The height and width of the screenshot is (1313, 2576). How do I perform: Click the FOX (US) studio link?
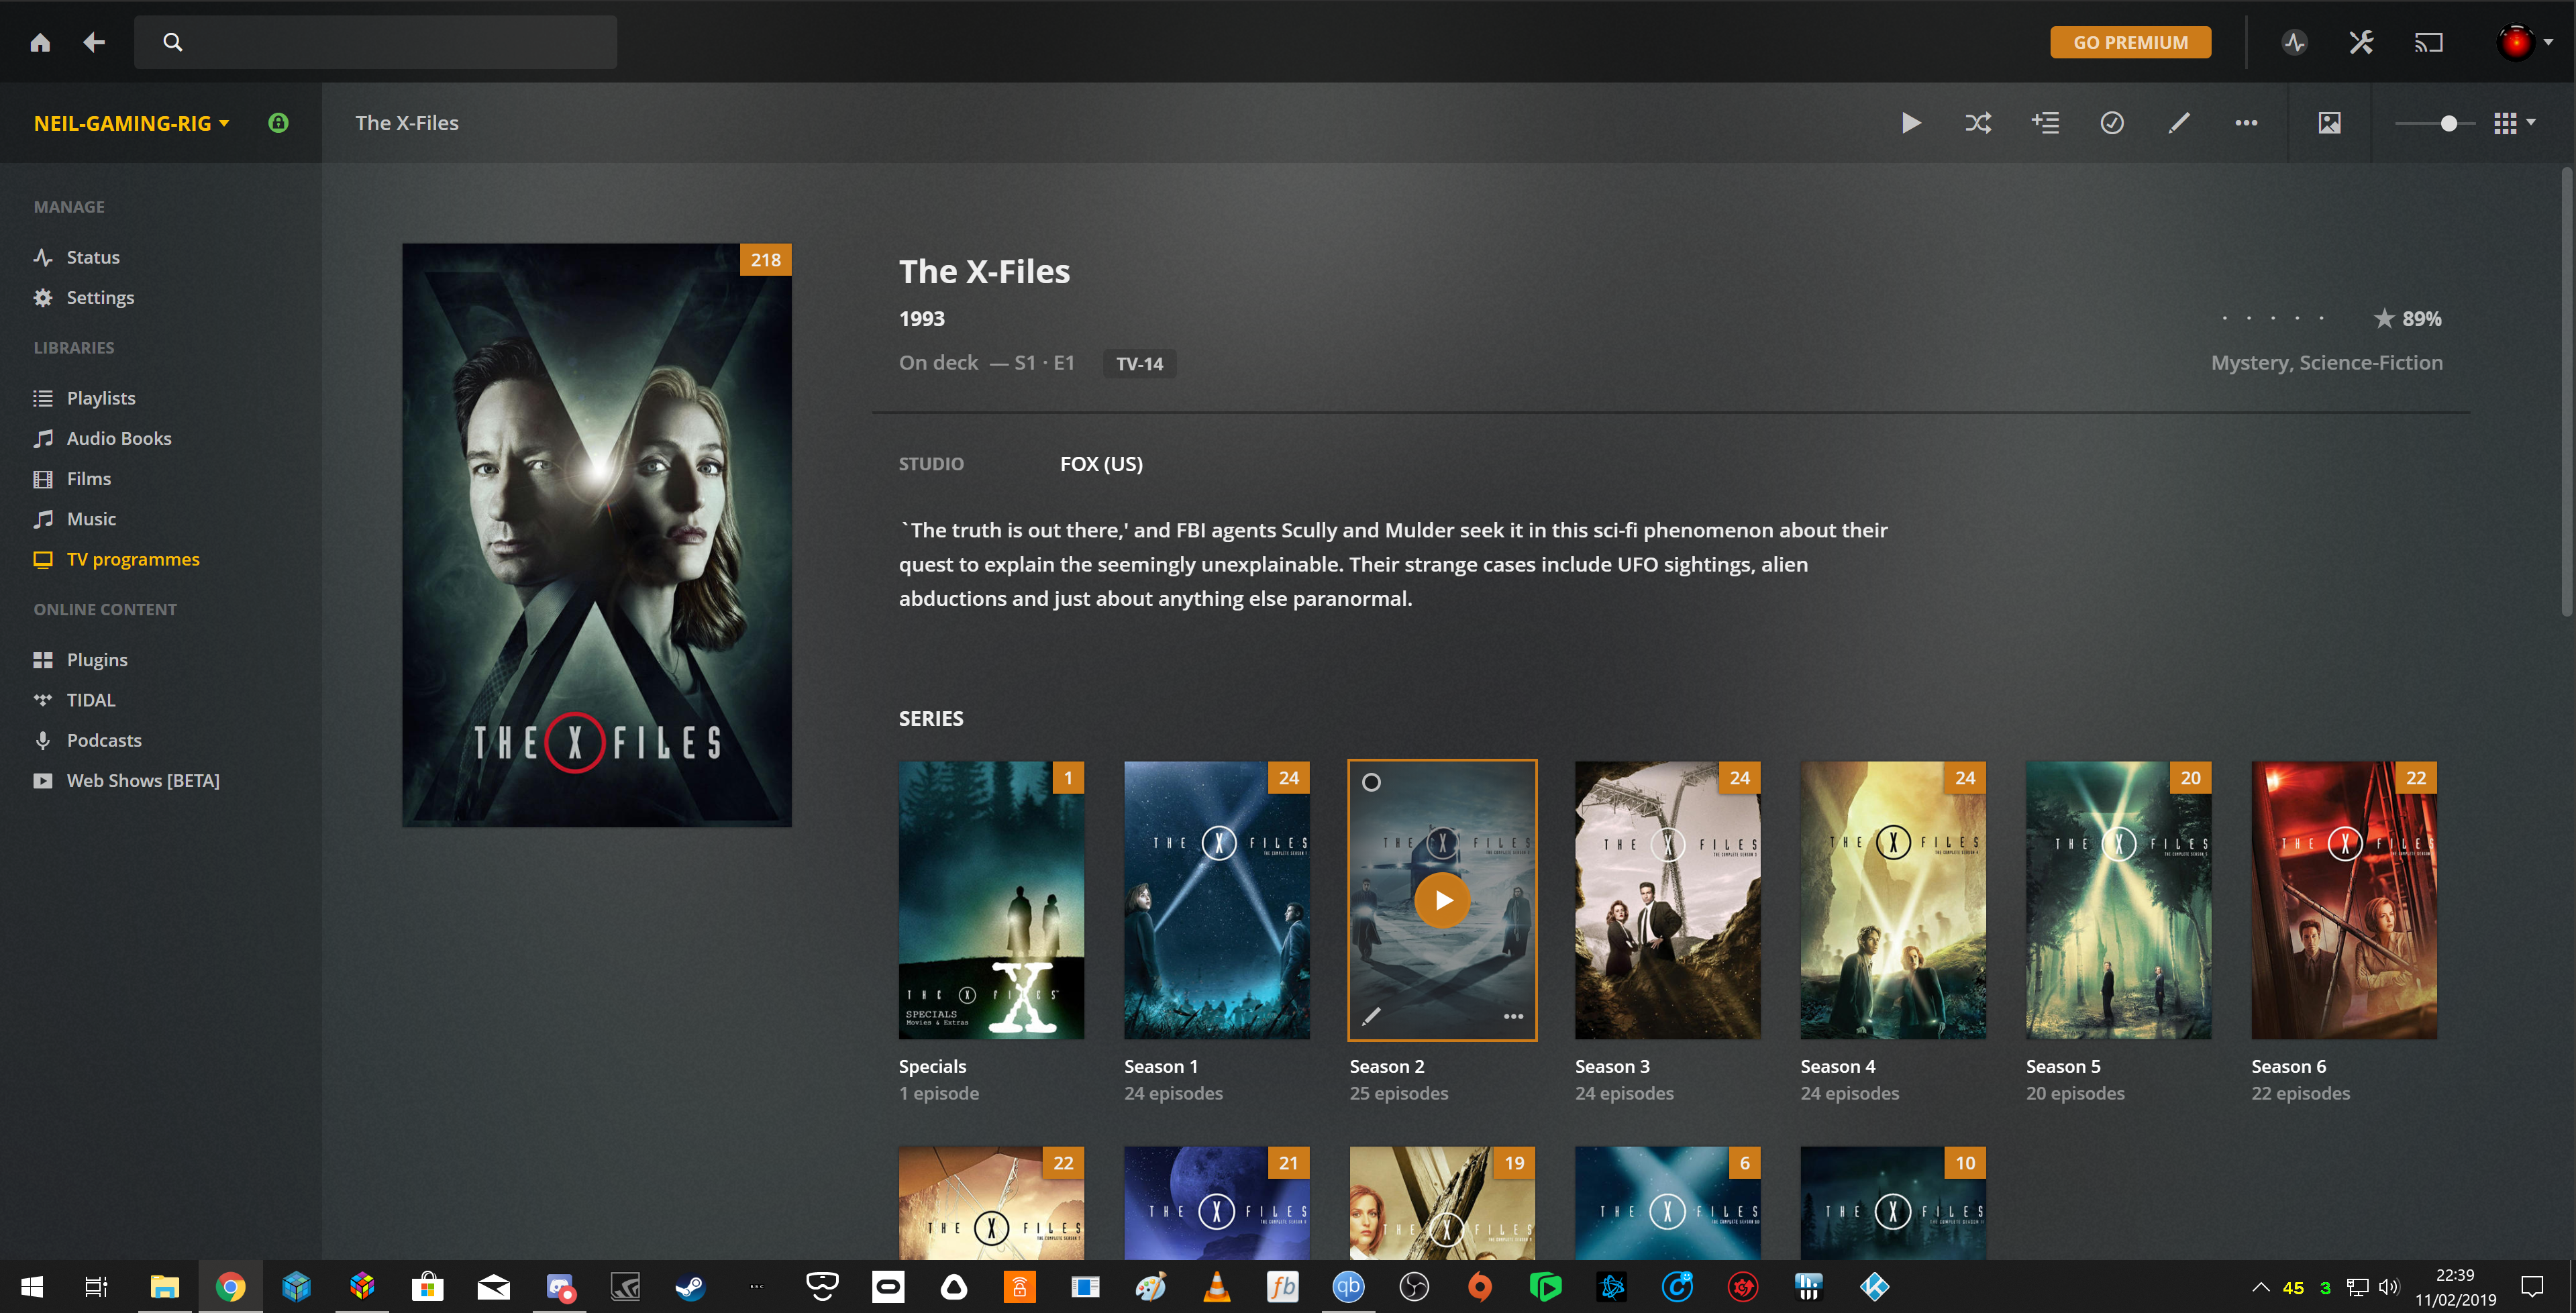click(x=1101, y=463)
